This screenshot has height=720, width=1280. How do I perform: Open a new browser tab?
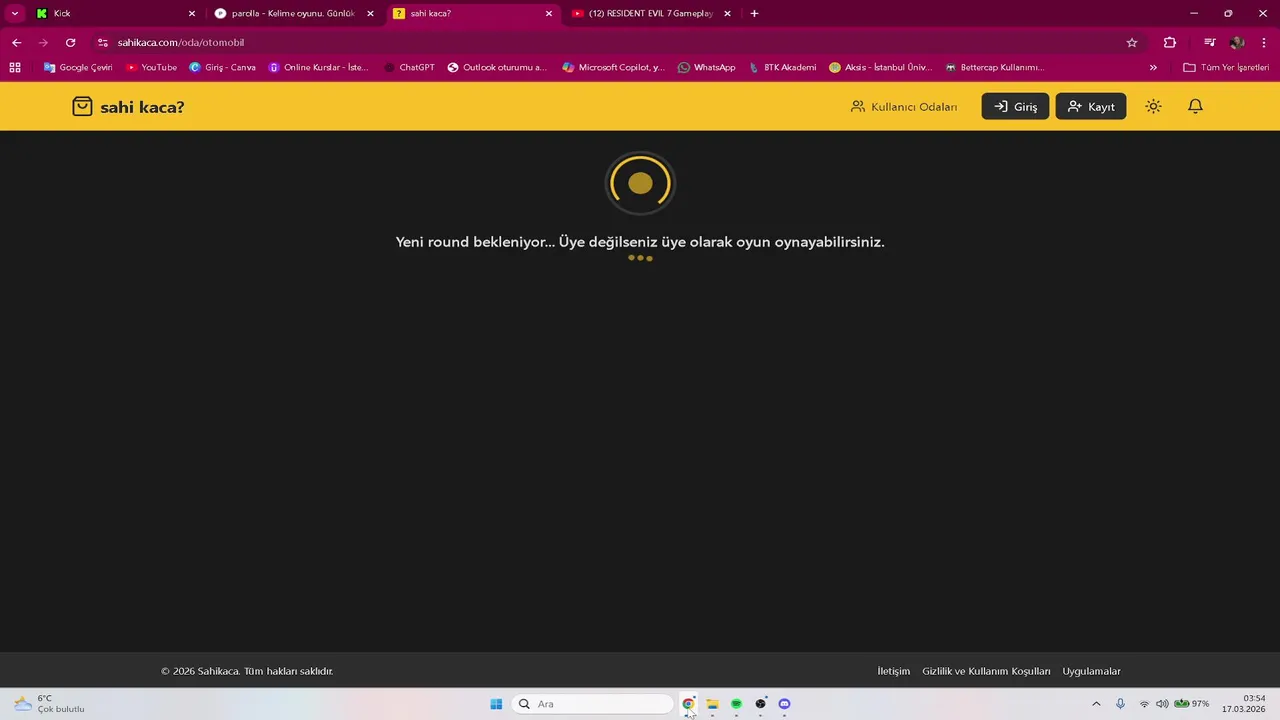(x=754, y=14)
